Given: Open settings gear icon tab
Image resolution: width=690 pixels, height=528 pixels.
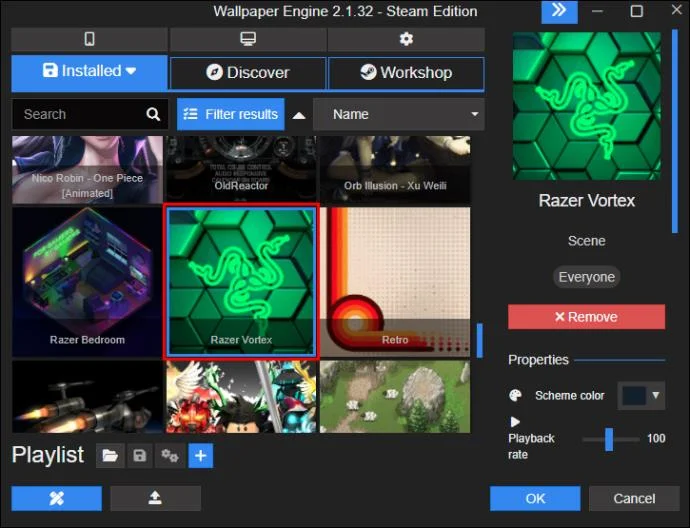Looking at the screenshot, I should pos(406,39).
